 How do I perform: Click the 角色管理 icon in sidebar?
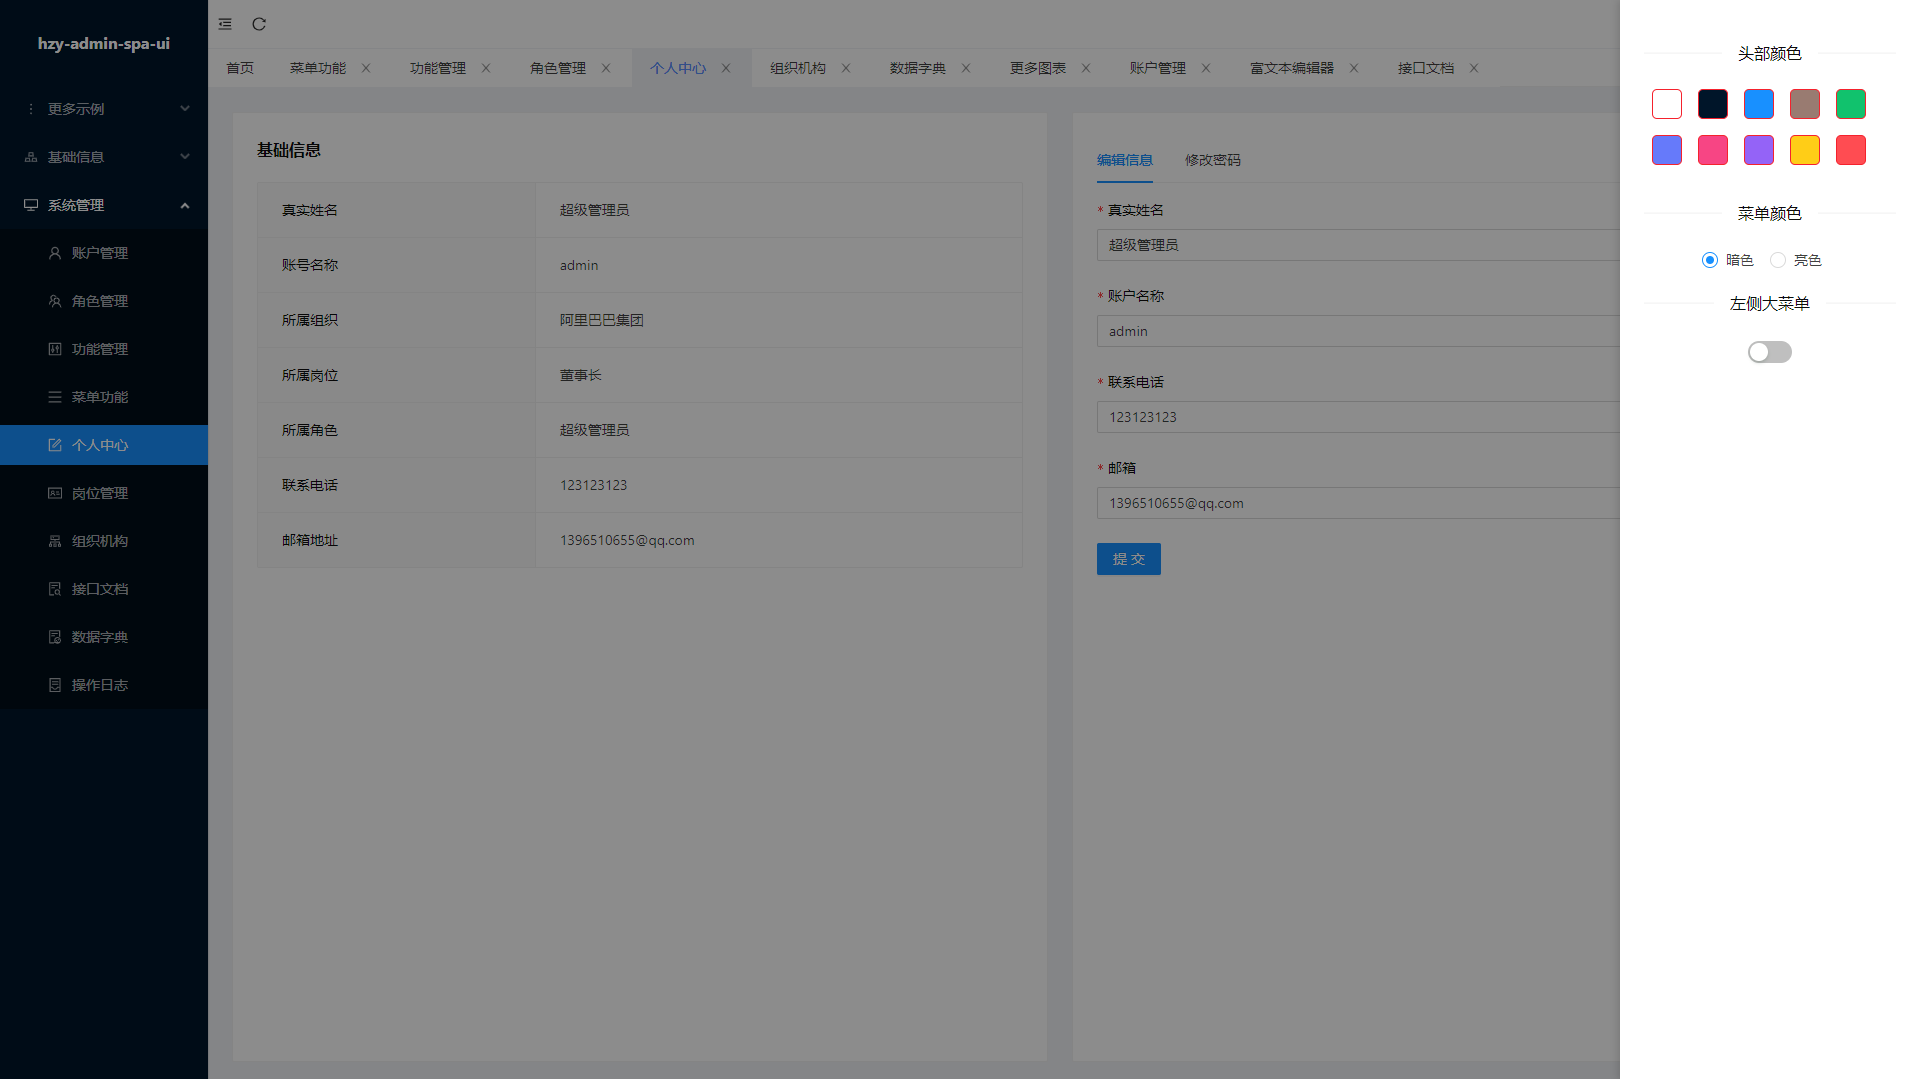[x=55, y=301]
